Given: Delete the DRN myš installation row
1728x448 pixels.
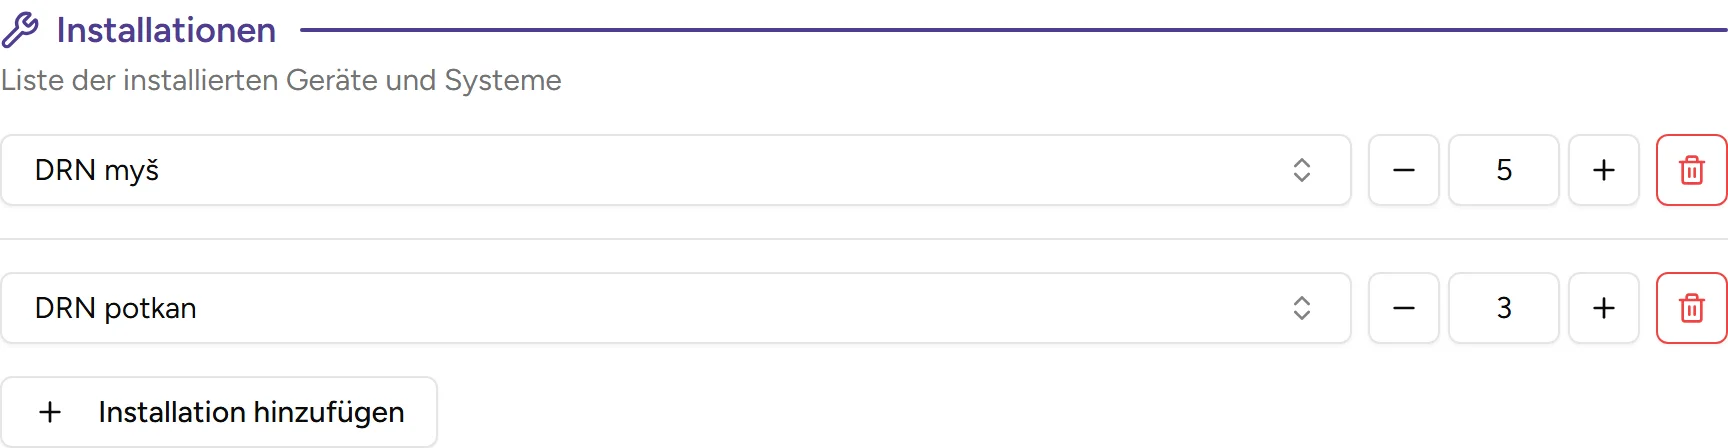Looking at the screenshot, I should [1691, 170].
